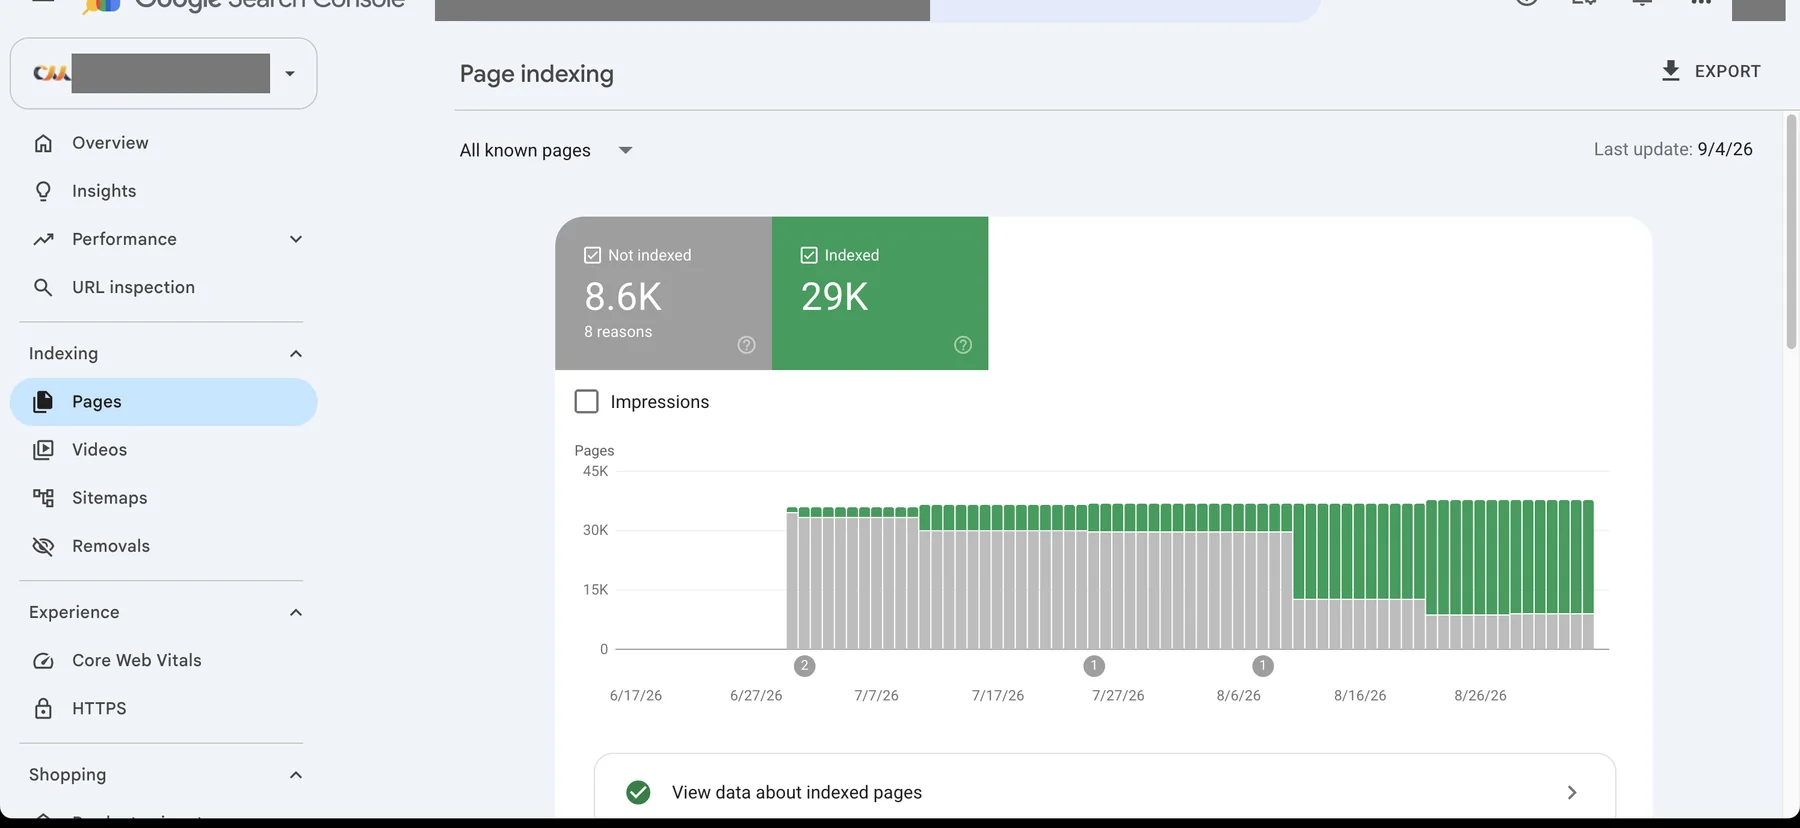1800x828 pixels.
Task: Toggle the Not indexed checkbox
Action: click(592, 255)
